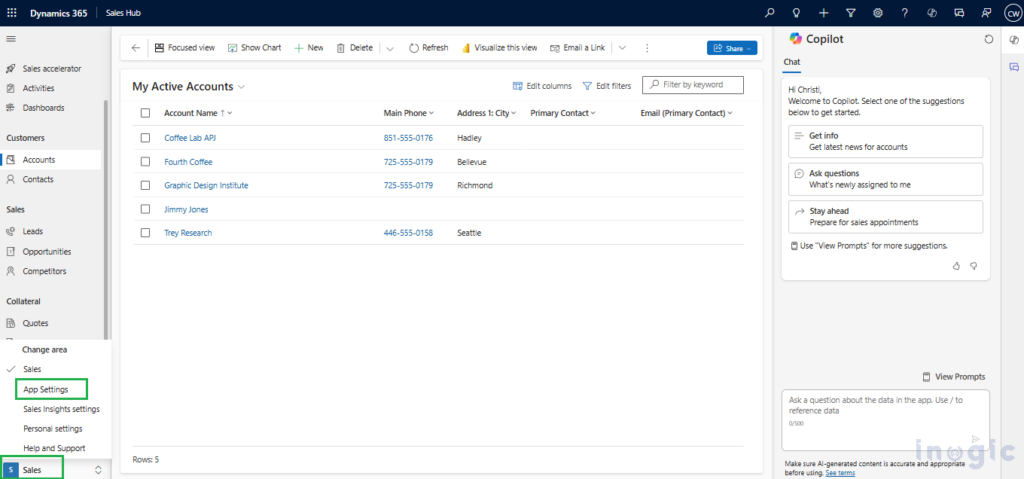The width and height of the screenshot is (1024, 479).
Task: Open the app launcher waffle icon
Action: click(x=12, y=12)
